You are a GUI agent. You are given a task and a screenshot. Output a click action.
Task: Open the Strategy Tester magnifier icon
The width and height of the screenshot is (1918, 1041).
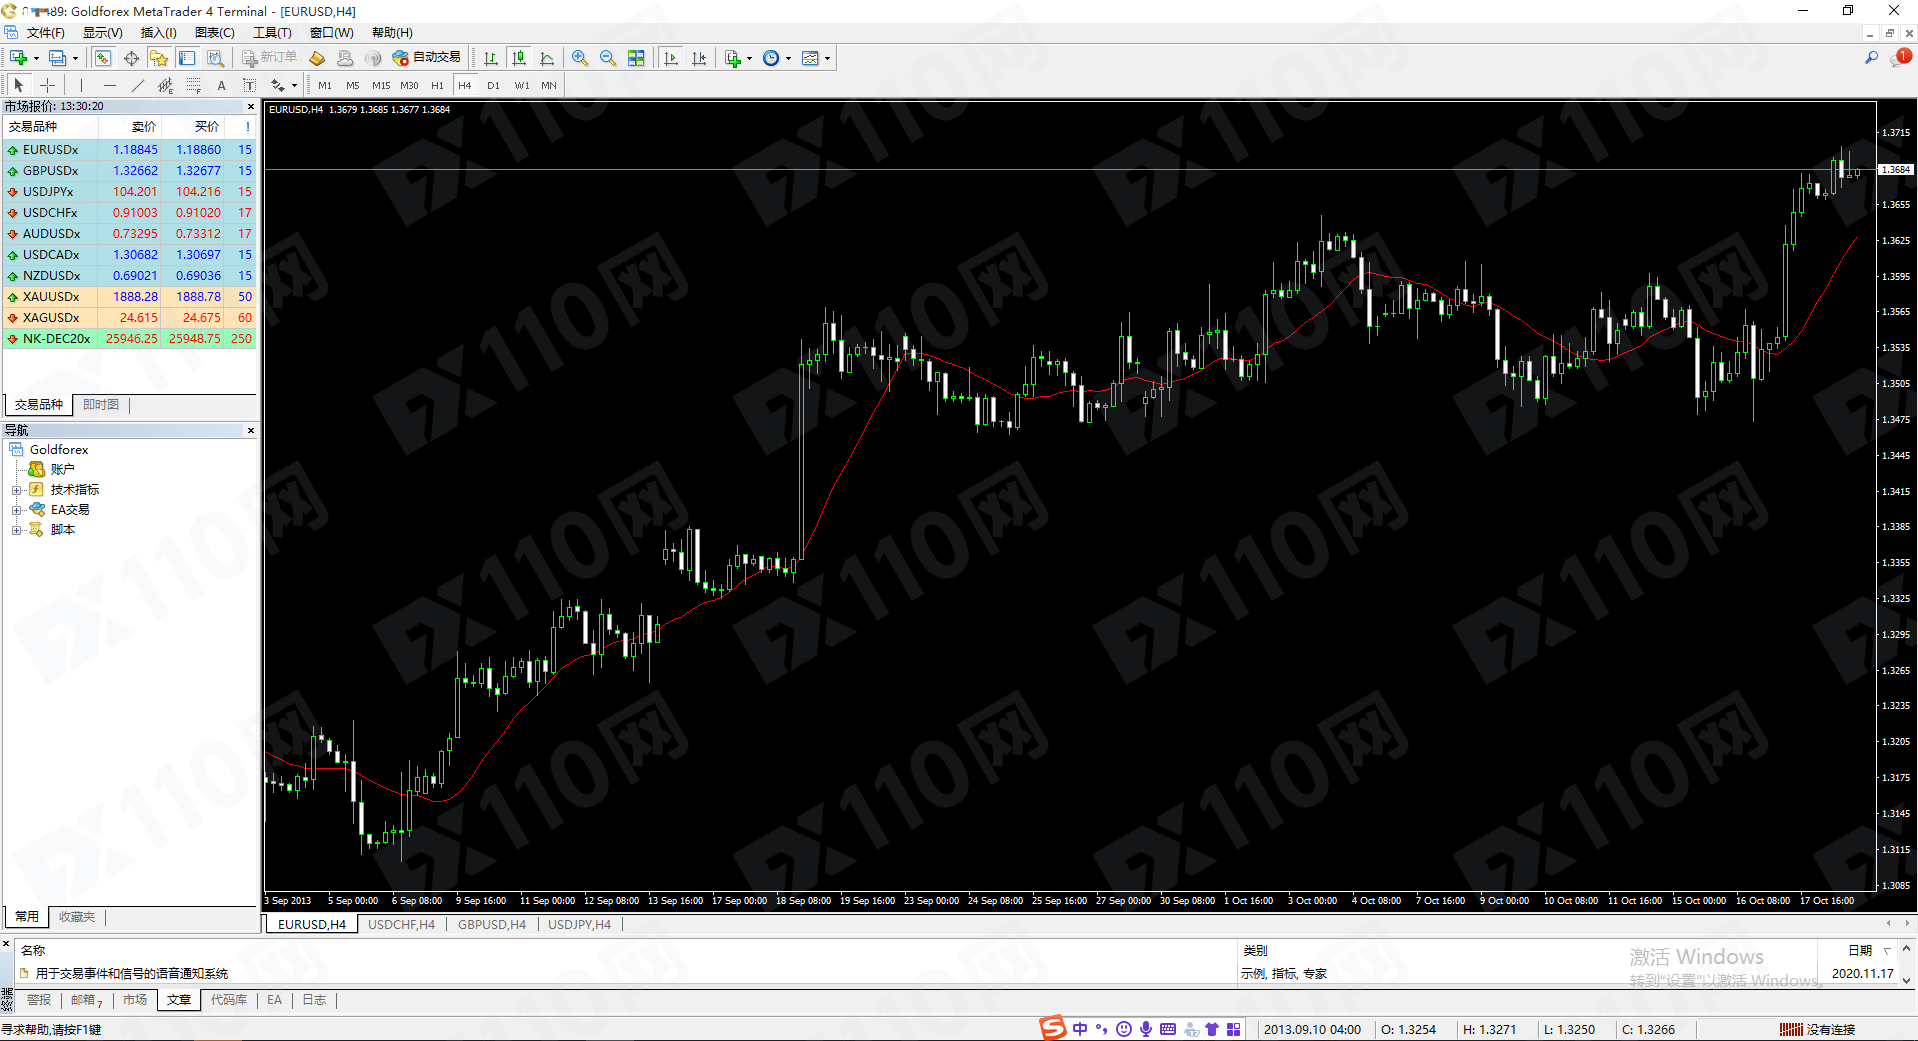(x=215, y=58)
